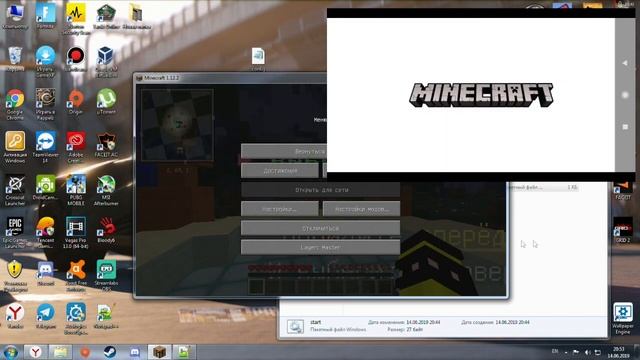
Task: Launch Vegas Pro 13.0 from the desktop
Action: (x=76, y=232)
